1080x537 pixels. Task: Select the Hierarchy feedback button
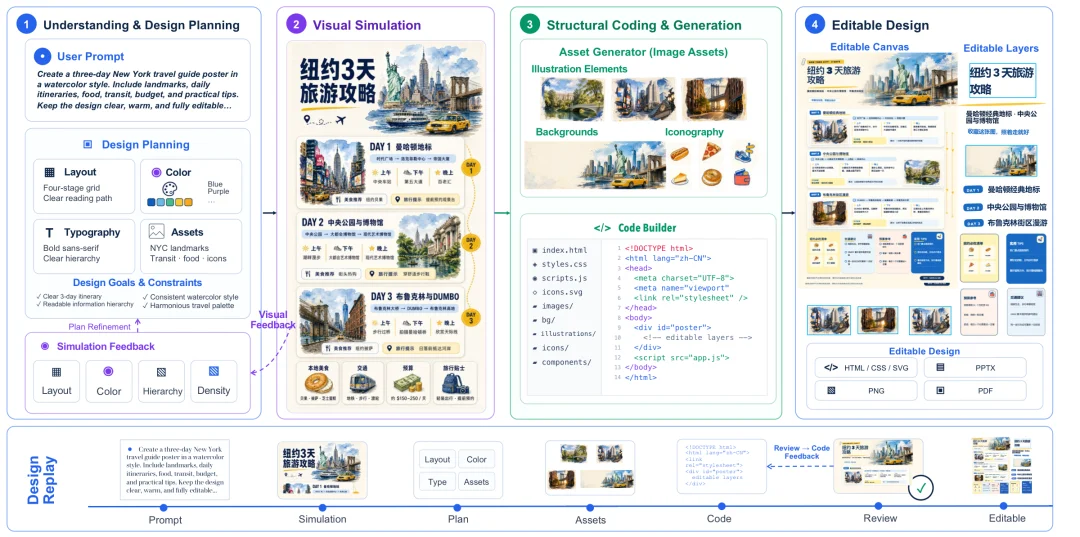(162, 381)
